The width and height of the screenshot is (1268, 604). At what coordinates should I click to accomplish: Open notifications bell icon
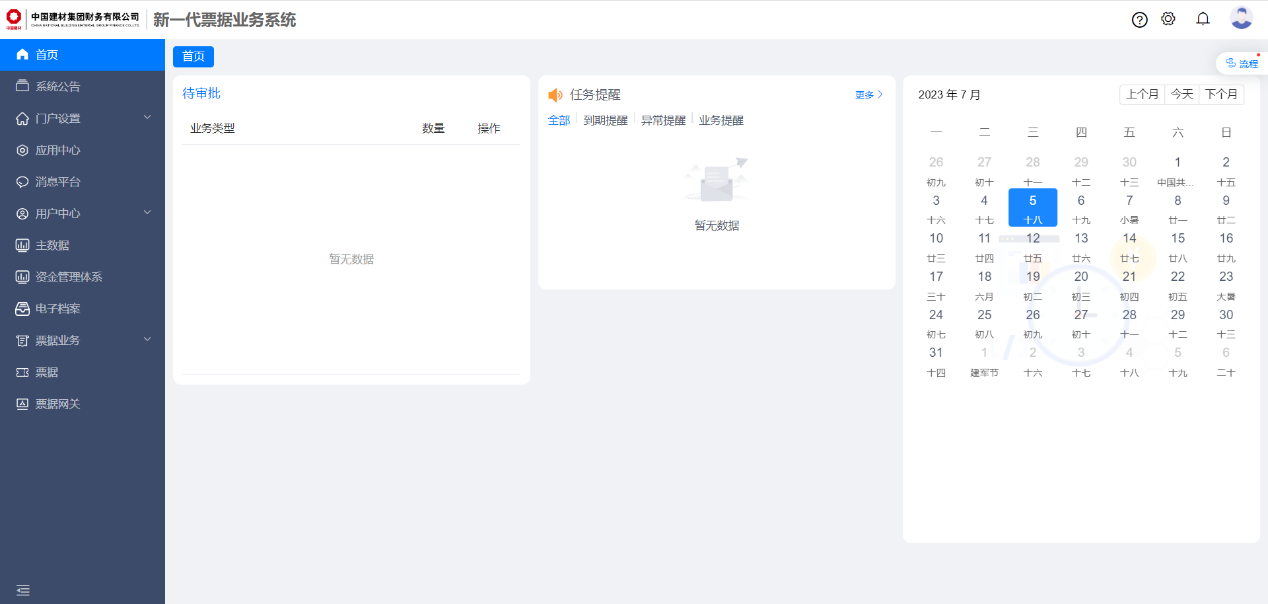pyautogui.click(x=1203, y=19)
